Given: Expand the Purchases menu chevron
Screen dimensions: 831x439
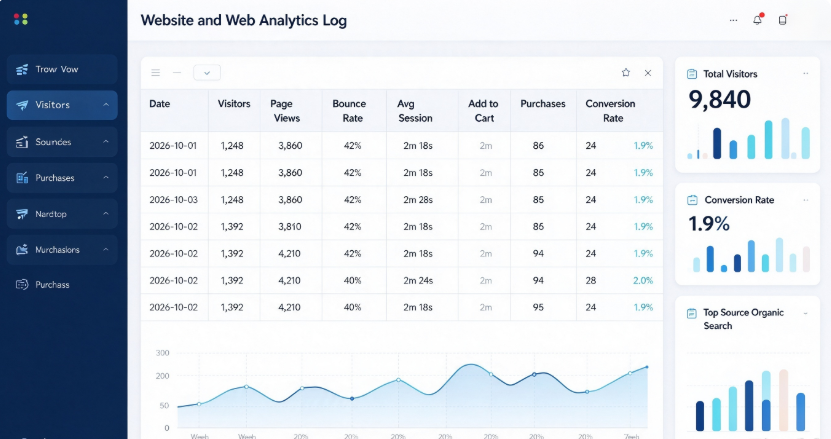Looking at the screenshot, I should (x=106, y=178).
